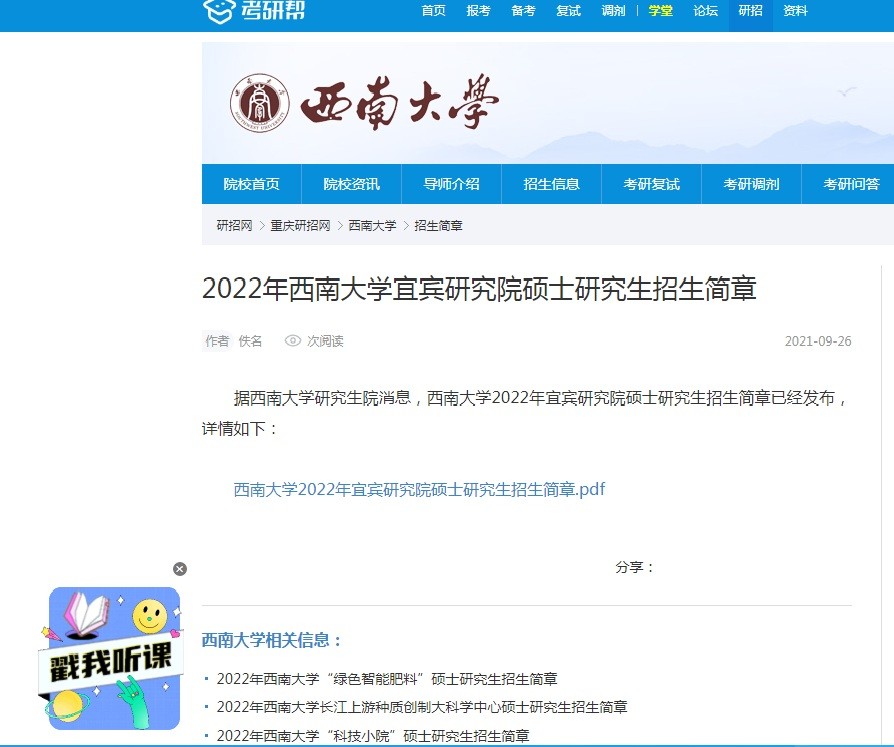Viewport: 894px width, 747px height.
Task: Open the 戳我听课 promotional banner
Action: [x=115, y=657]
